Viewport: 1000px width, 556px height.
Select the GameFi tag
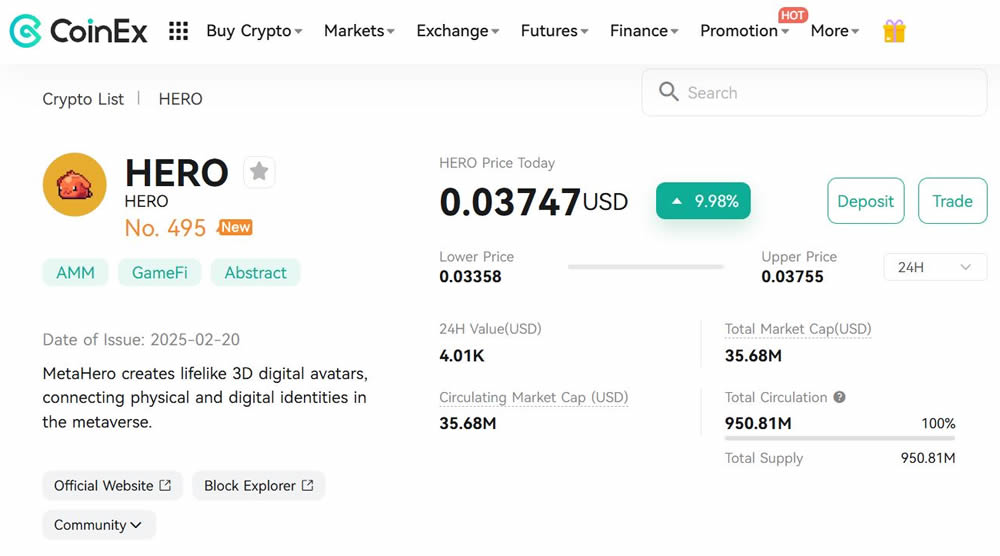[x=160, y=273]
